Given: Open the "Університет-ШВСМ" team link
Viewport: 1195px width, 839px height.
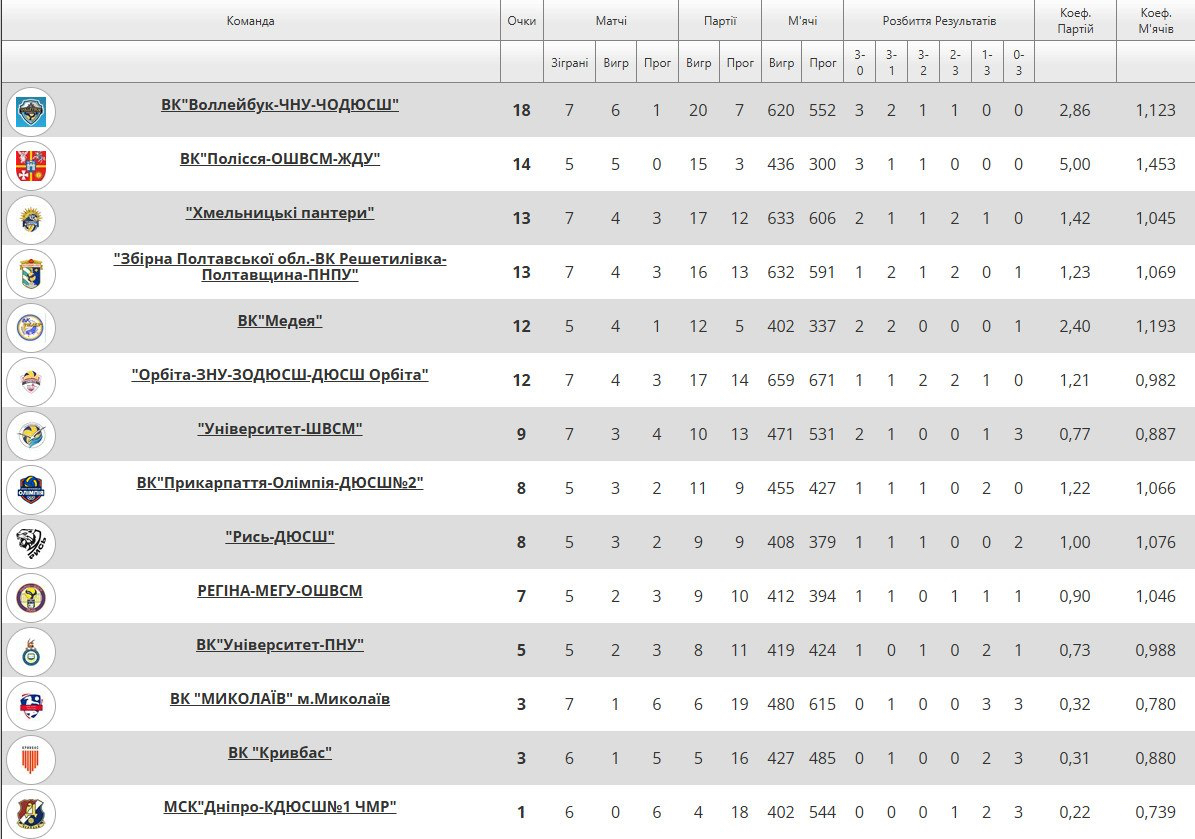Looking at the screenshot, I should [x=280, y=428].
